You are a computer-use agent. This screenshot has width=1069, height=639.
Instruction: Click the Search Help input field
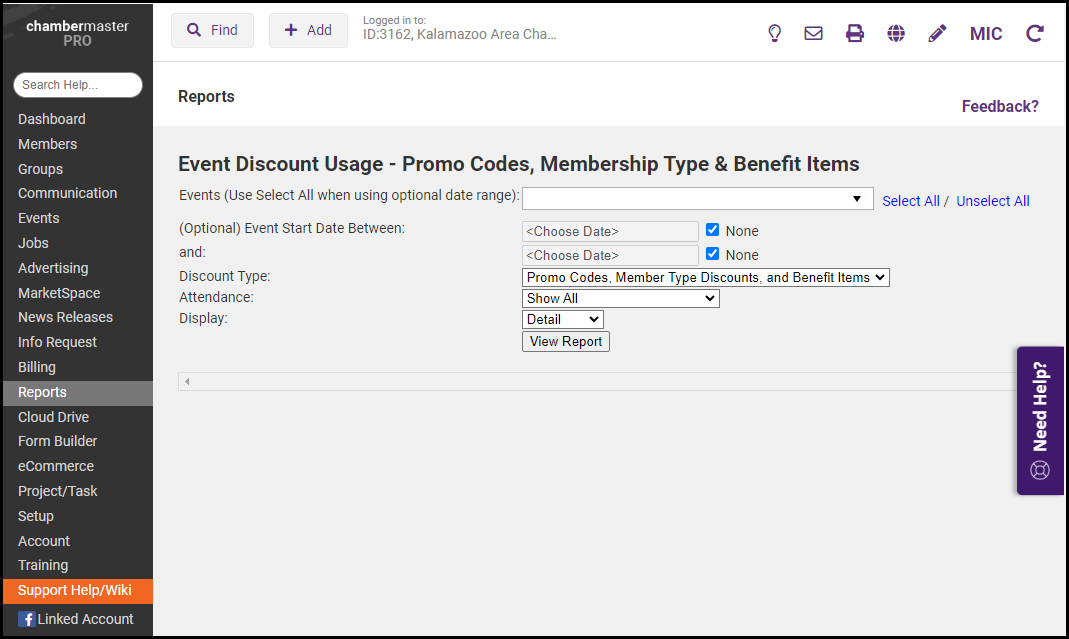78,85
